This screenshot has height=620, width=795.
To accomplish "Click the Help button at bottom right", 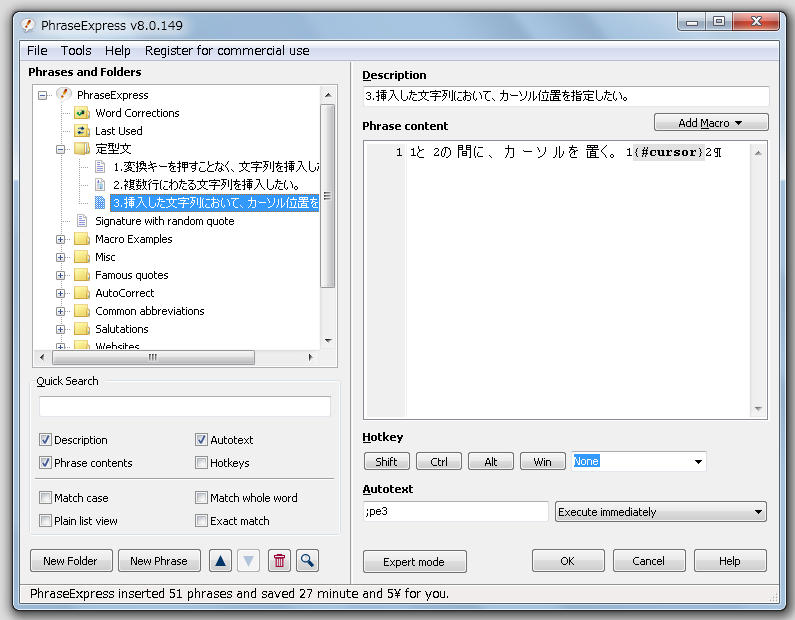I will [x=730, y=561].
